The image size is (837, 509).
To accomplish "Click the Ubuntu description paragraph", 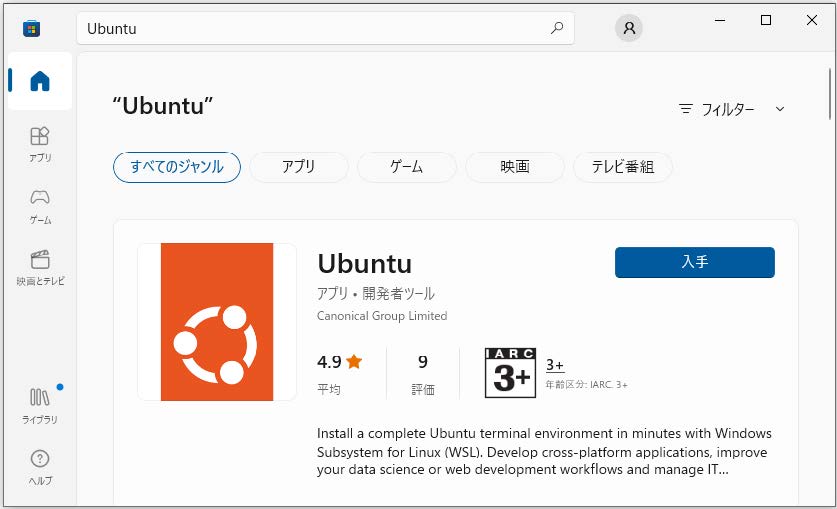I will (x=544, y=451).
